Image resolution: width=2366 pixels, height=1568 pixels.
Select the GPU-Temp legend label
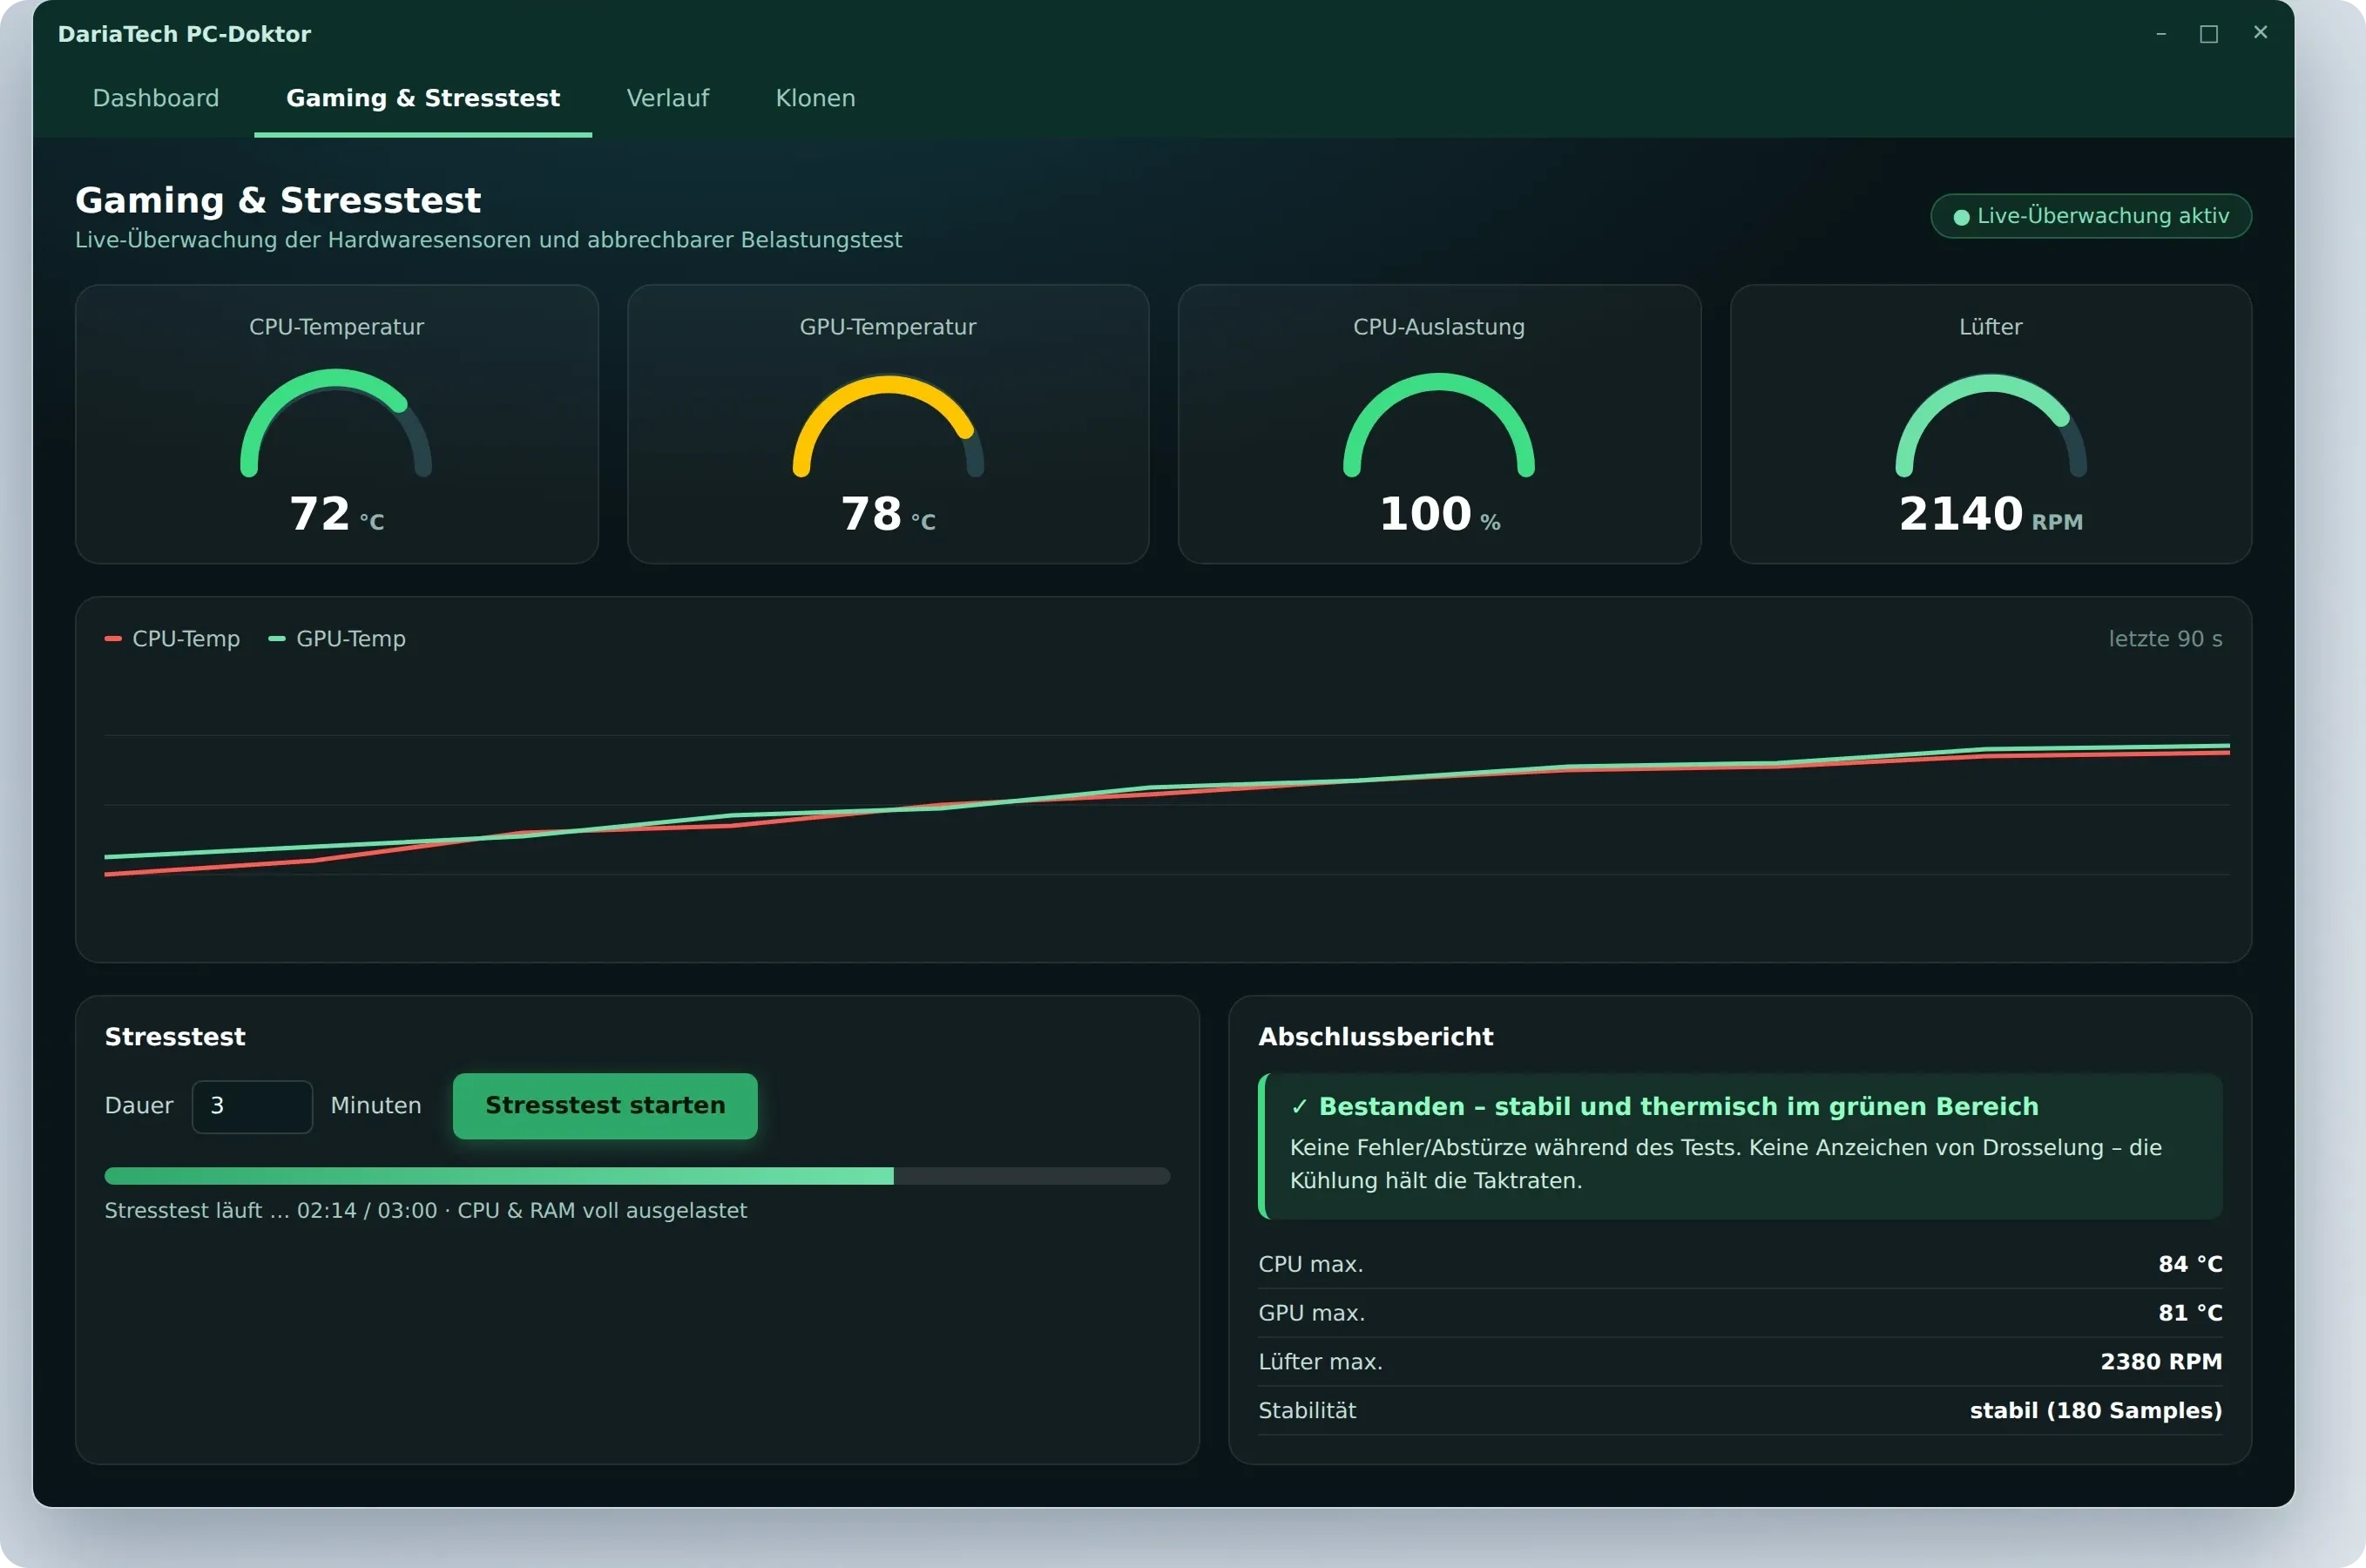click(351, 638)
